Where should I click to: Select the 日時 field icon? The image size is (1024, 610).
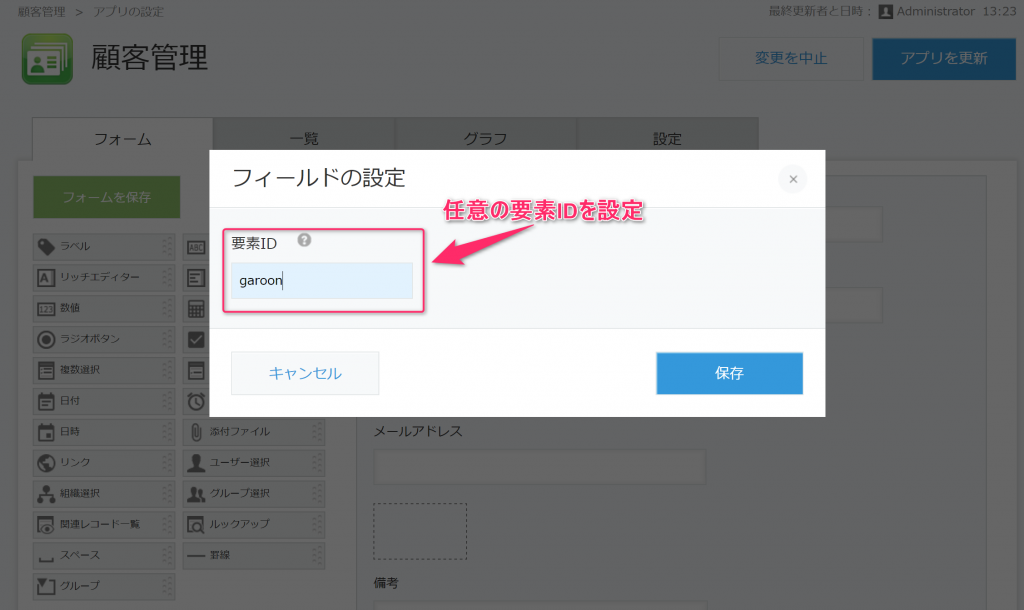coord(46,432)
